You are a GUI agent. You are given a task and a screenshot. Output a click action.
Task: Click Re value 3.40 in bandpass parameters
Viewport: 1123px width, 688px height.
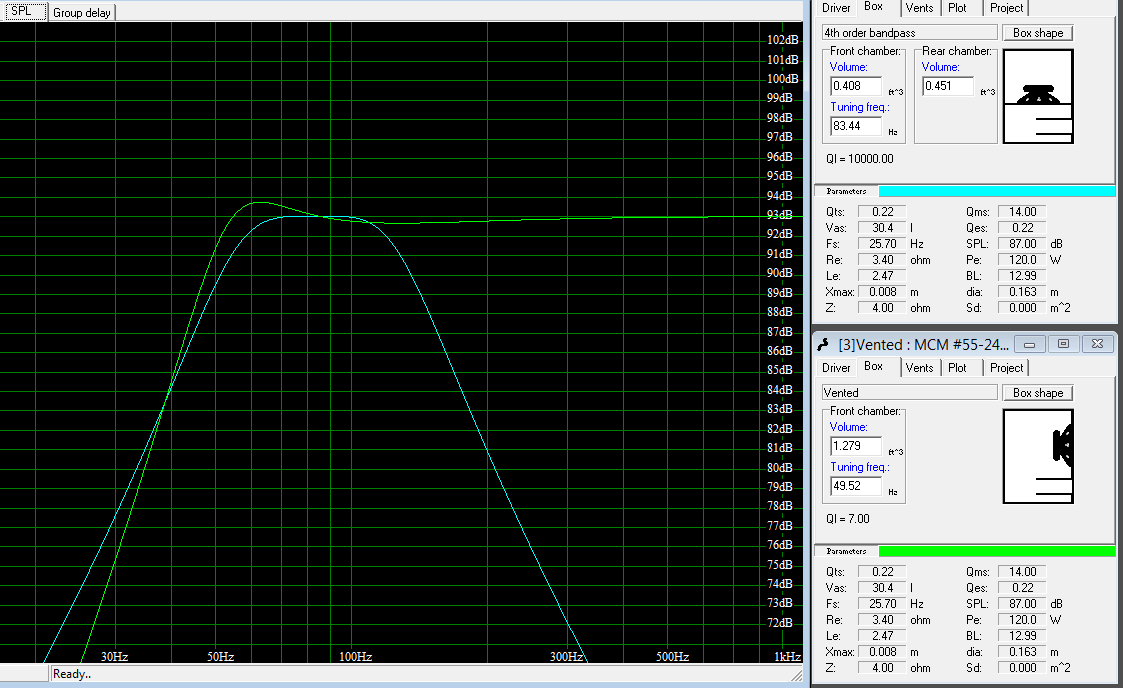click(882, 260)
